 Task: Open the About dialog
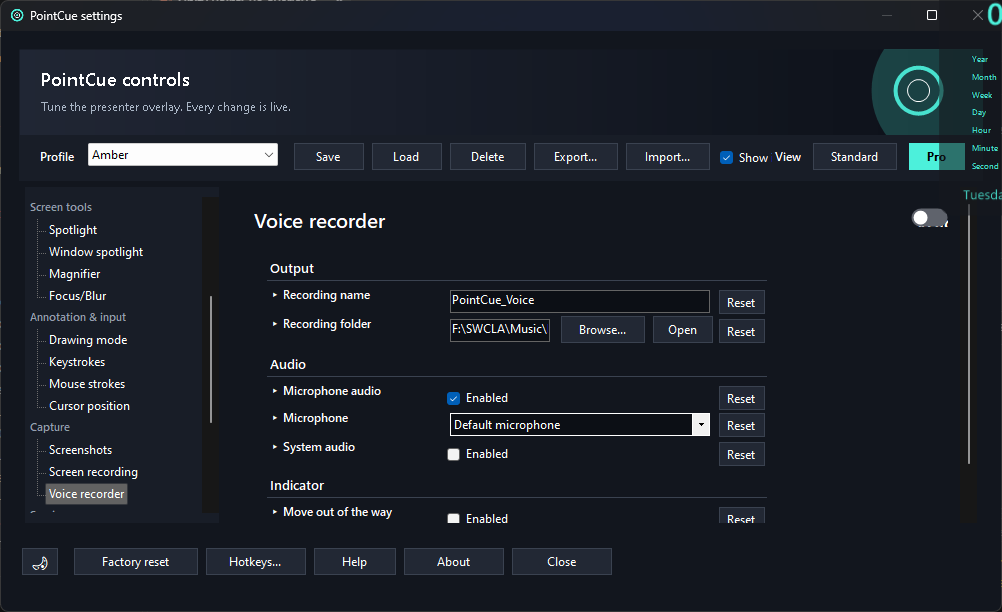point(454,562)
